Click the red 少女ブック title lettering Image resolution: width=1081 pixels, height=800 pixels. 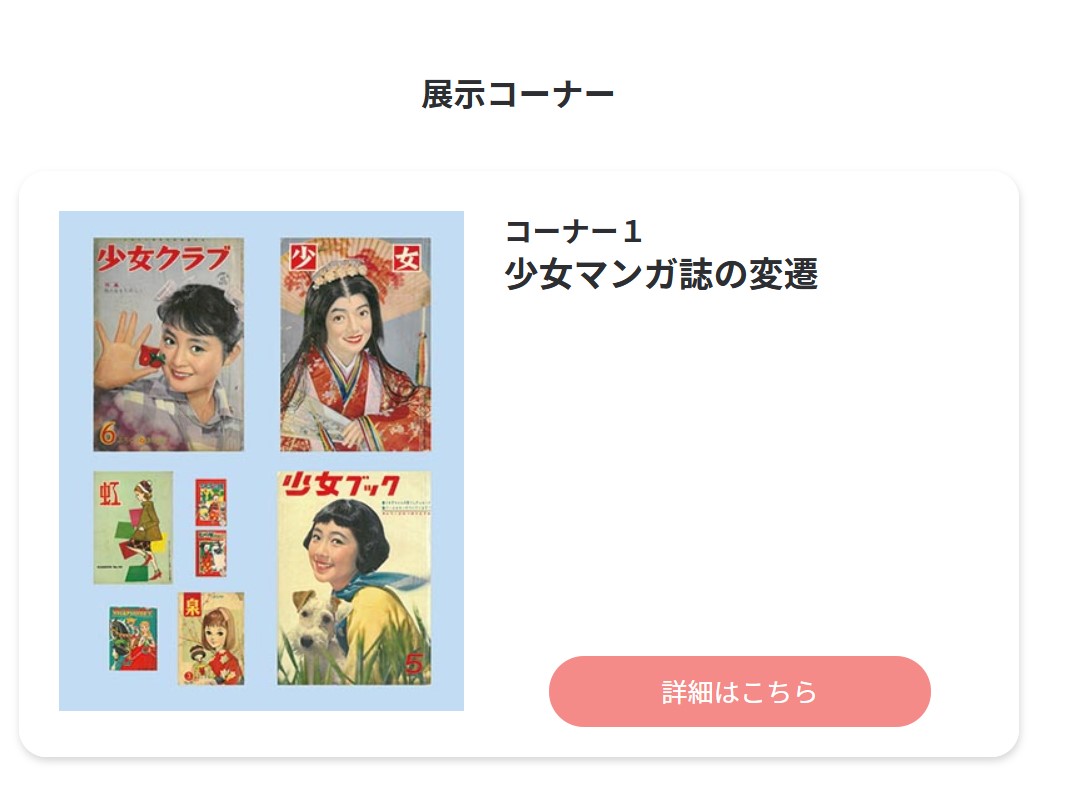coord(340,485)
